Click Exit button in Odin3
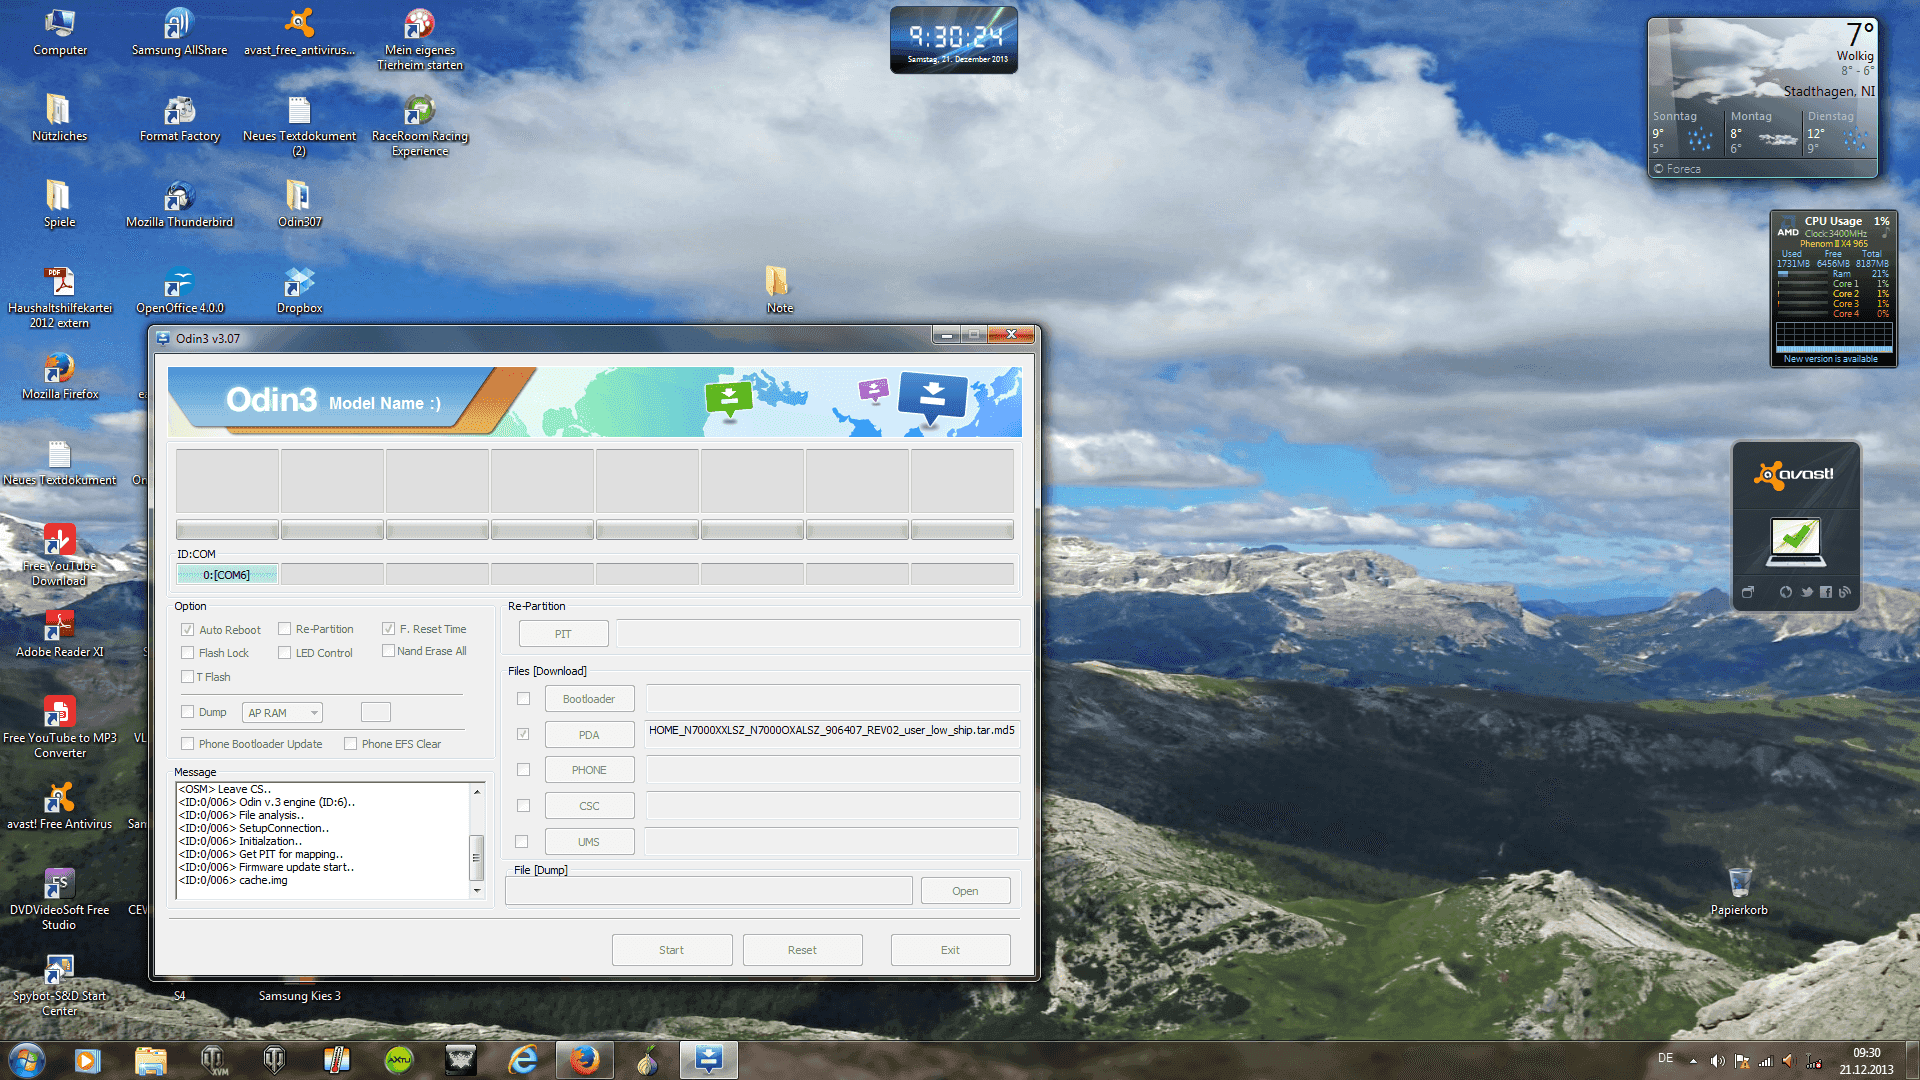 (950, 950)
